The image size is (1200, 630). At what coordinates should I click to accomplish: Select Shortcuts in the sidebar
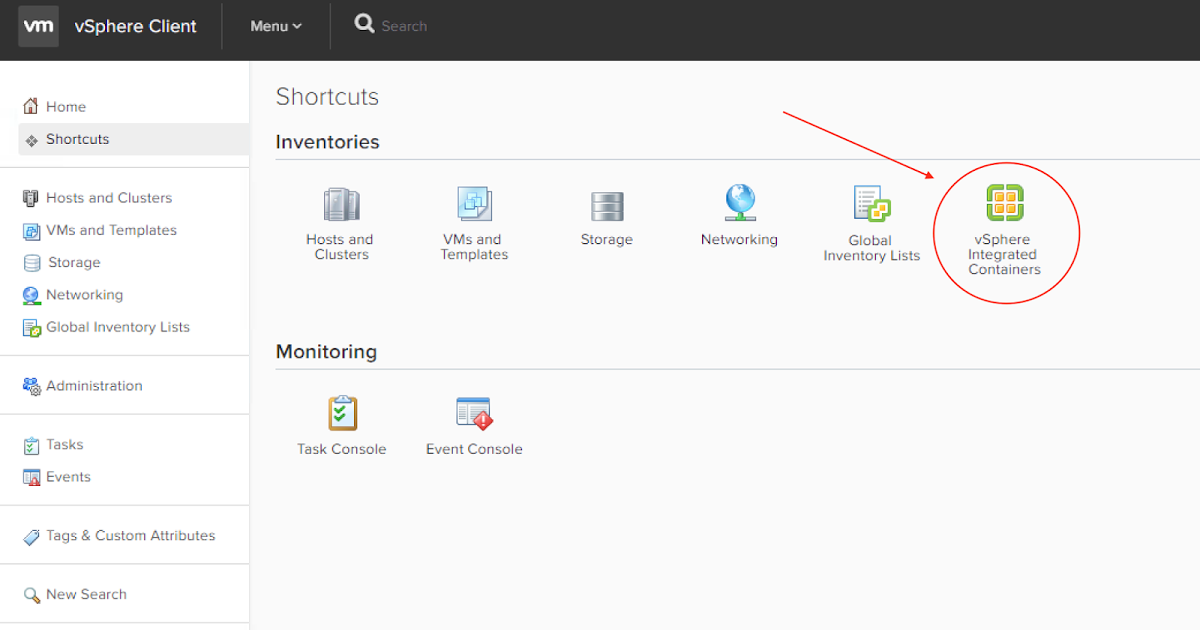tap(77, 139)
